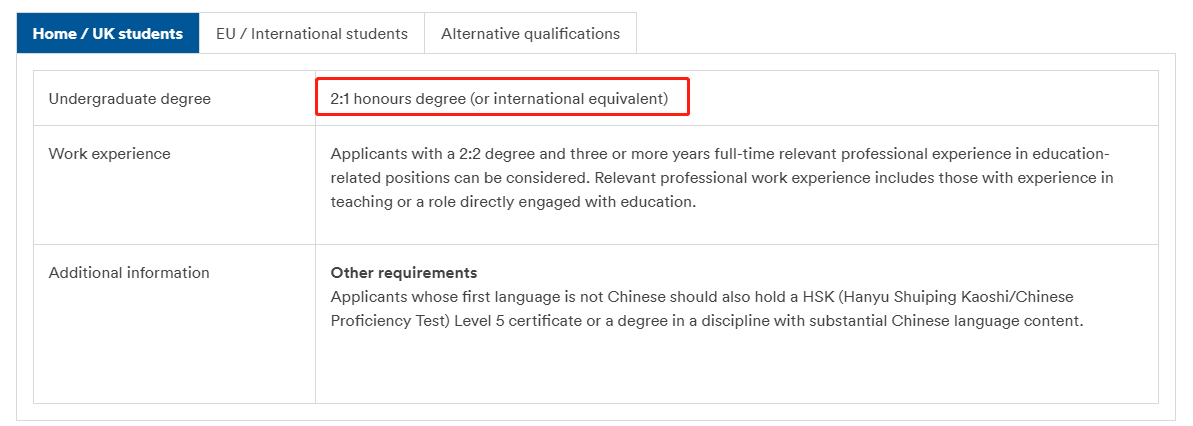Click the bold Other requirements heading
The image size is (1193, 426).
click(404, 273)
